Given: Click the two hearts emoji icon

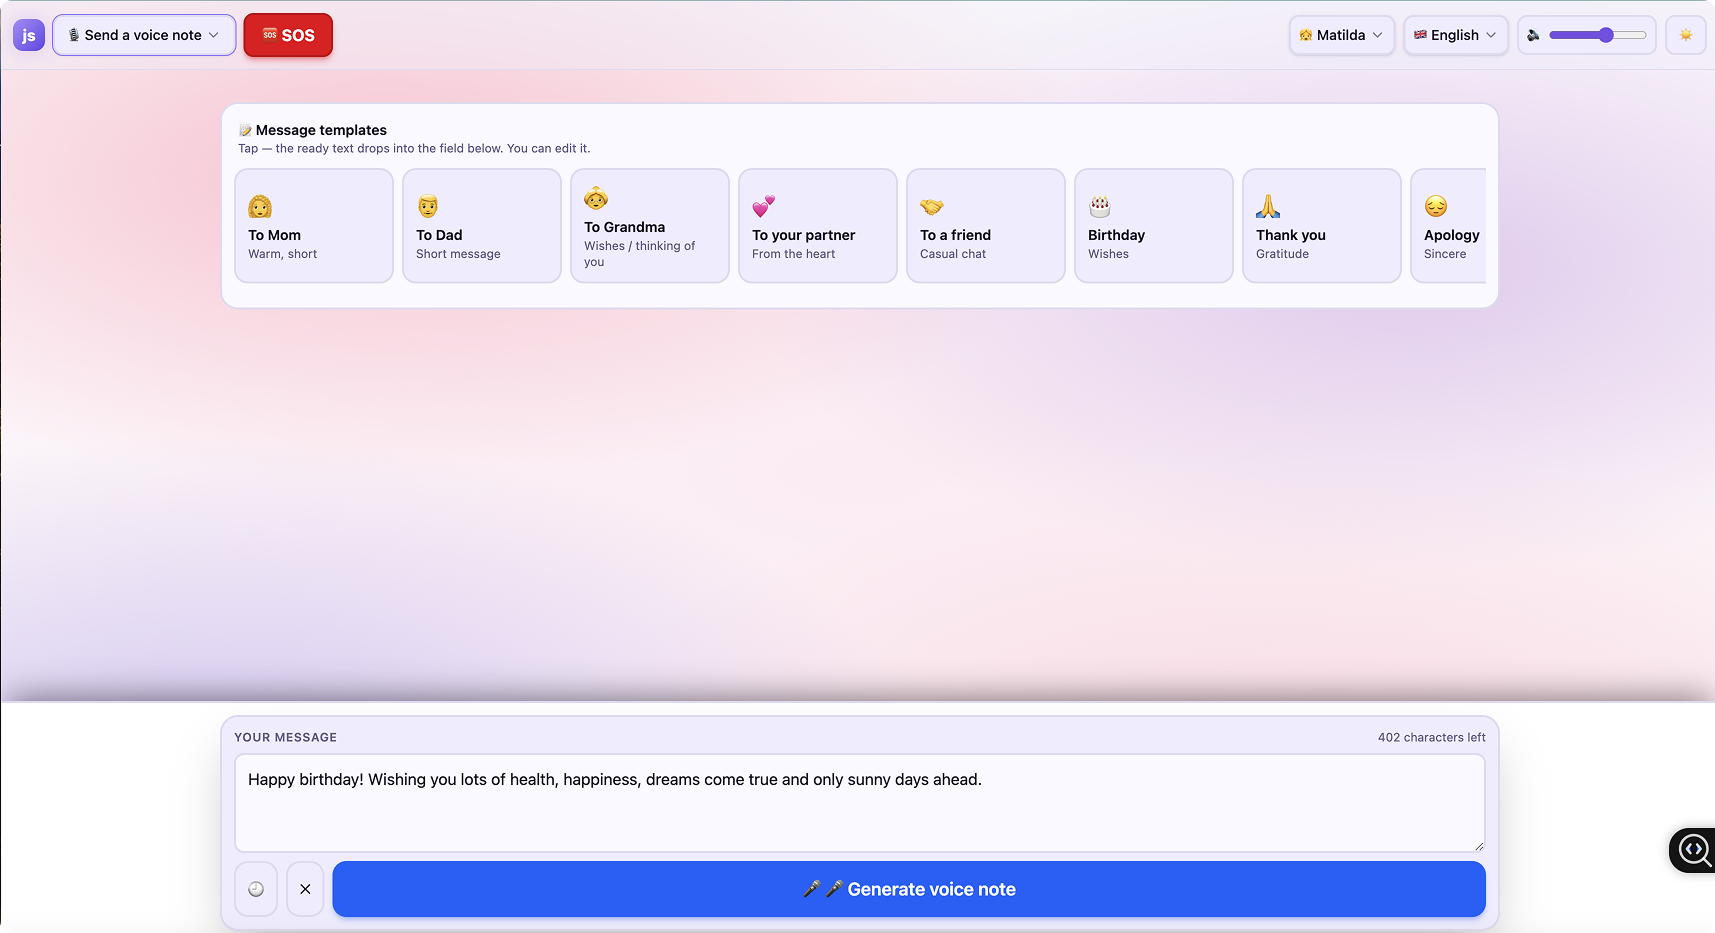Looking at the screenshot, I should click(764, 207).
